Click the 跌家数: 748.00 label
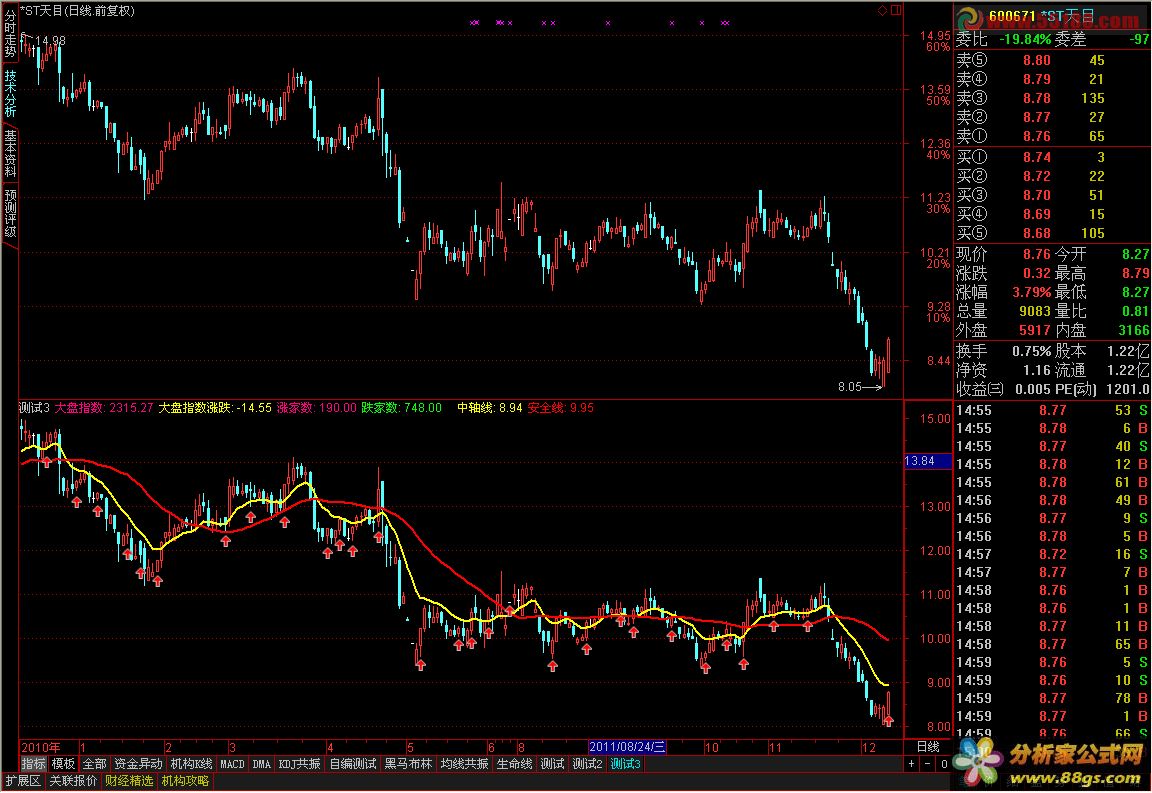This screenshot has width=1152, height=793. click(x=401, y=408)
